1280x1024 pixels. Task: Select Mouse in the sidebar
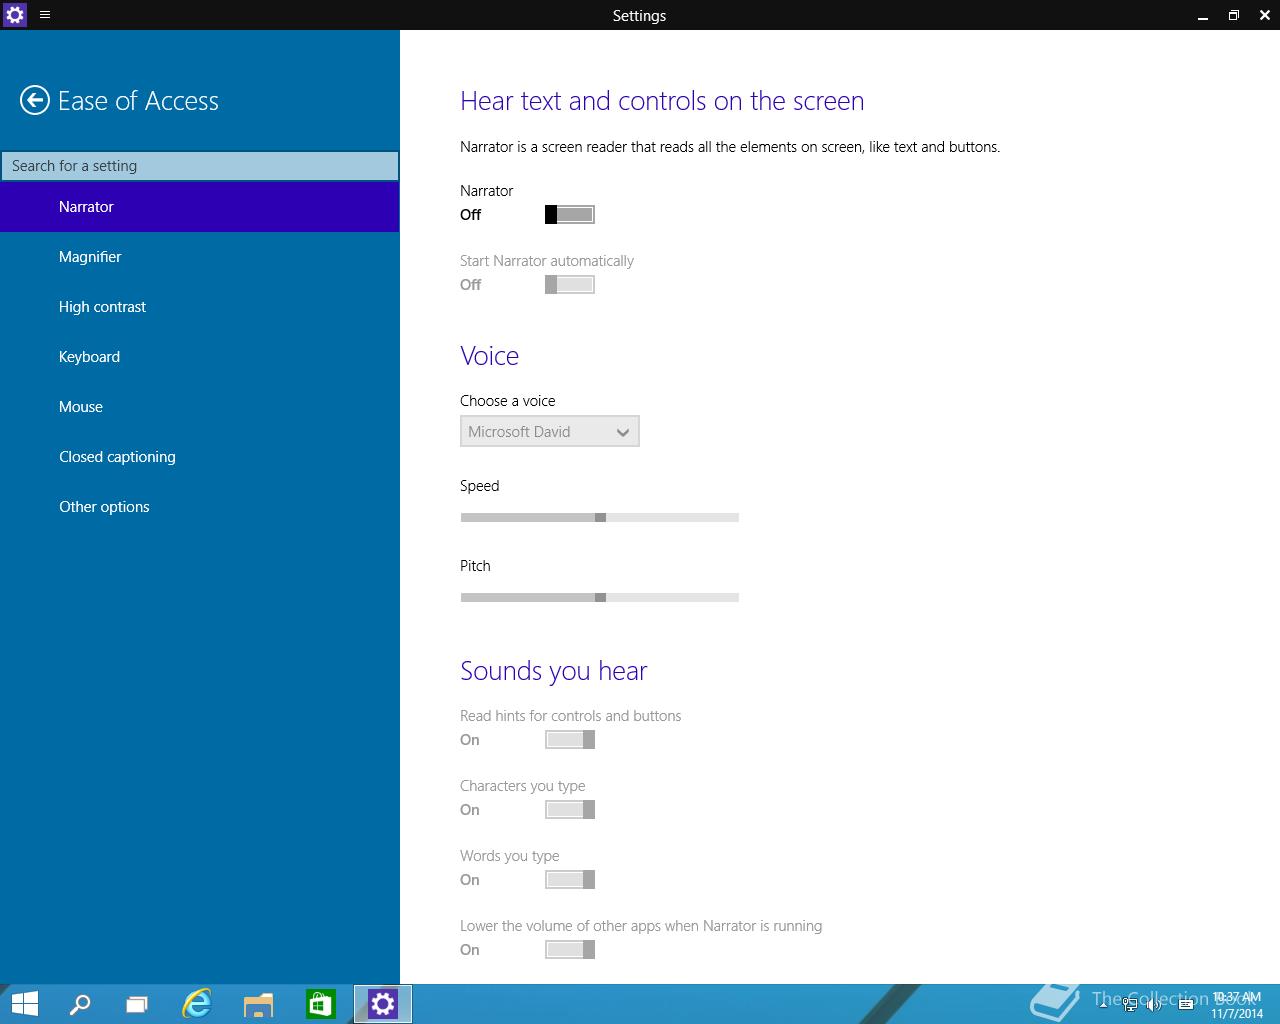point(200,407)
